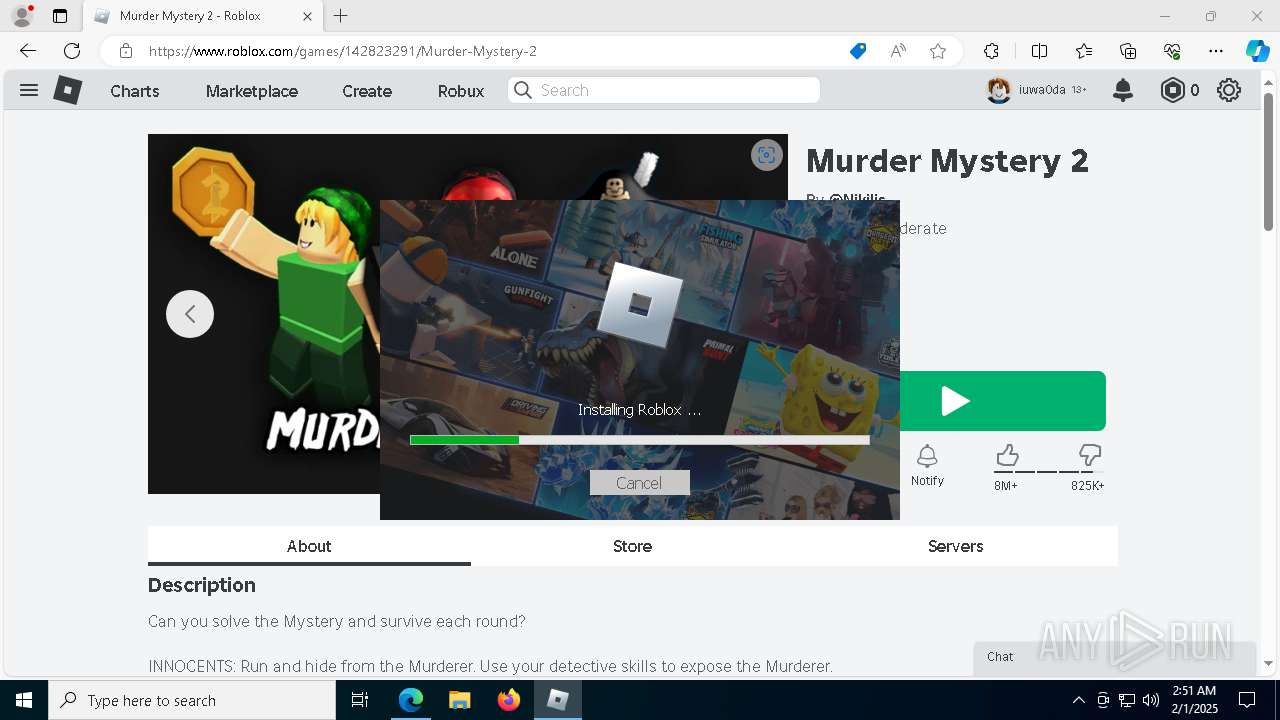Open the Edge profile icon
The image size is (1280, 720).
tap(22, 16)
